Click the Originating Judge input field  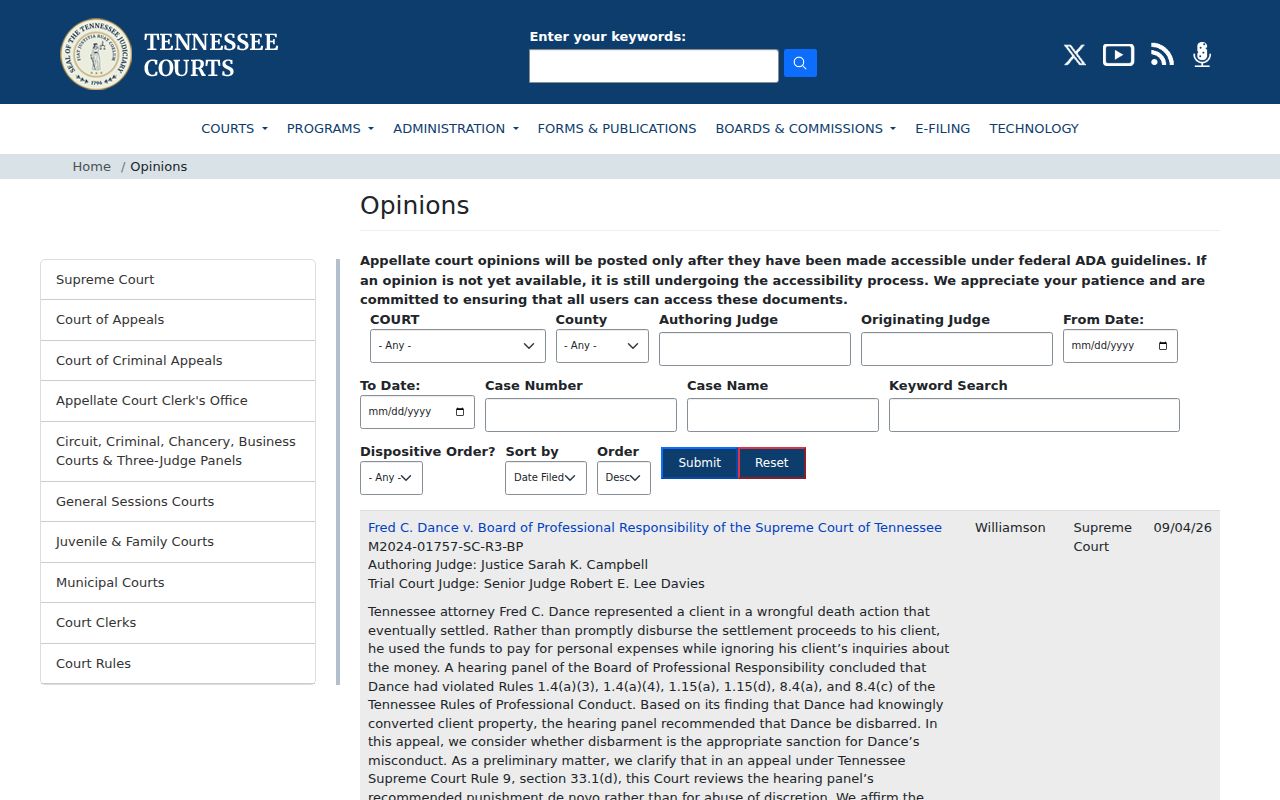pyautogui.click(x=957, y=349)
